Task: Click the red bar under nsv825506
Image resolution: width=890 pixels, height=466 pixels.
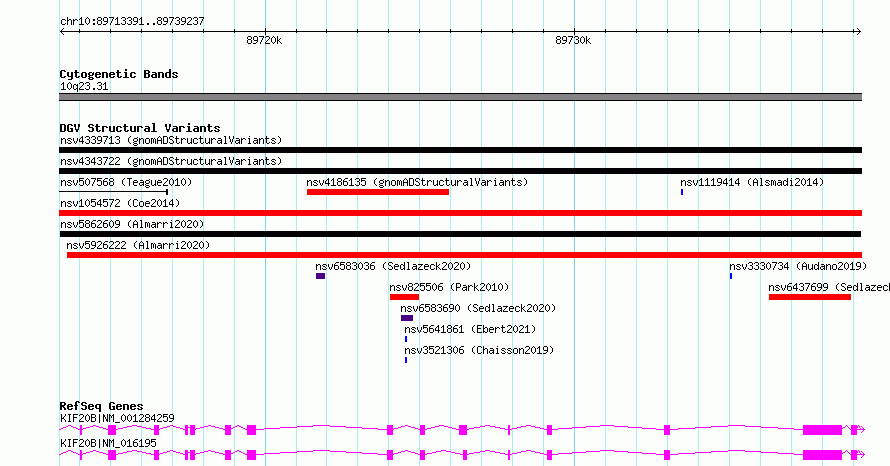Action: pyautogui.click(x=404, y=297)
